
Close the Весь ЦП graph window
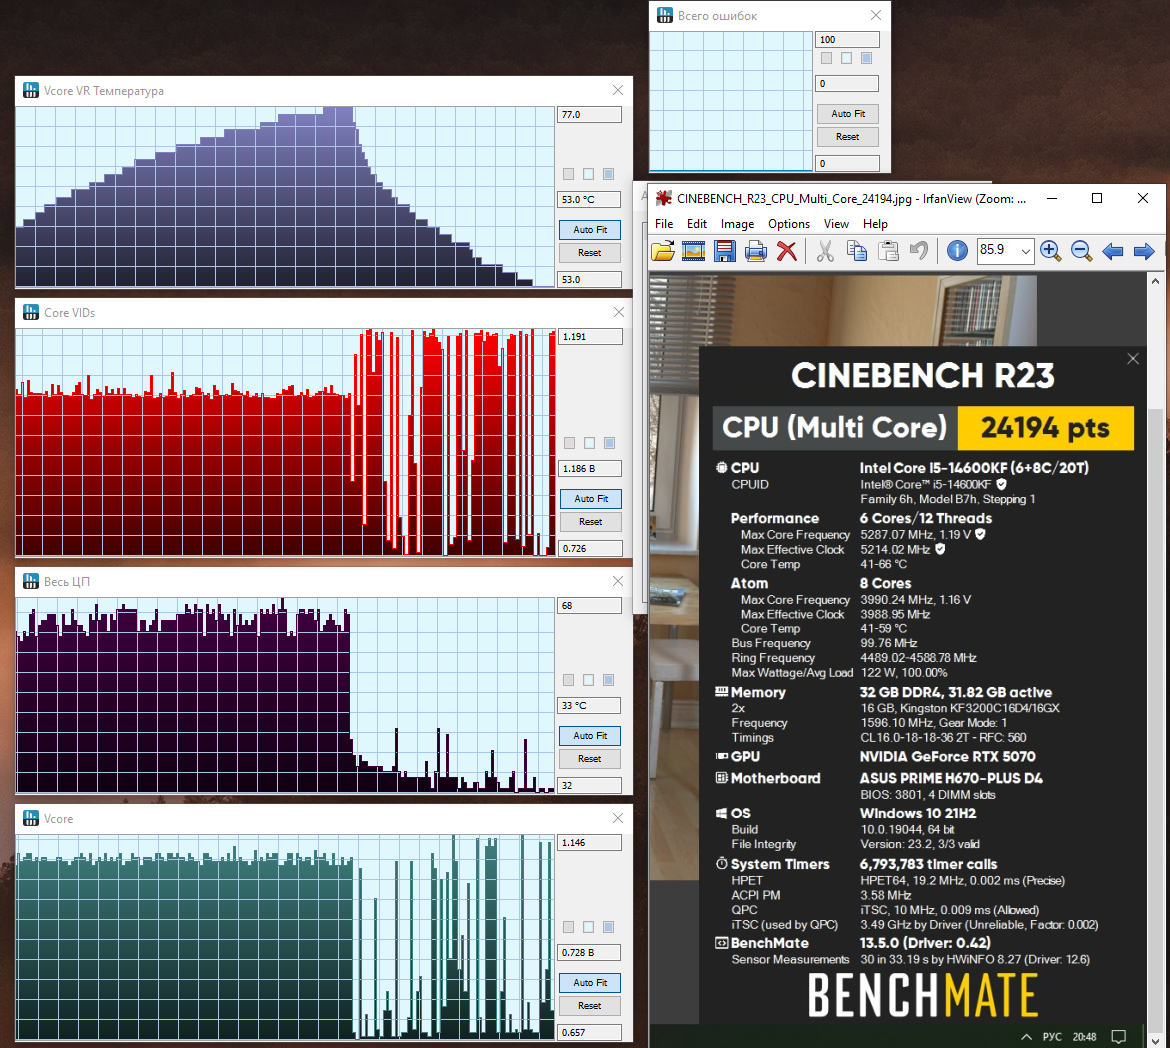coord(618,581)
